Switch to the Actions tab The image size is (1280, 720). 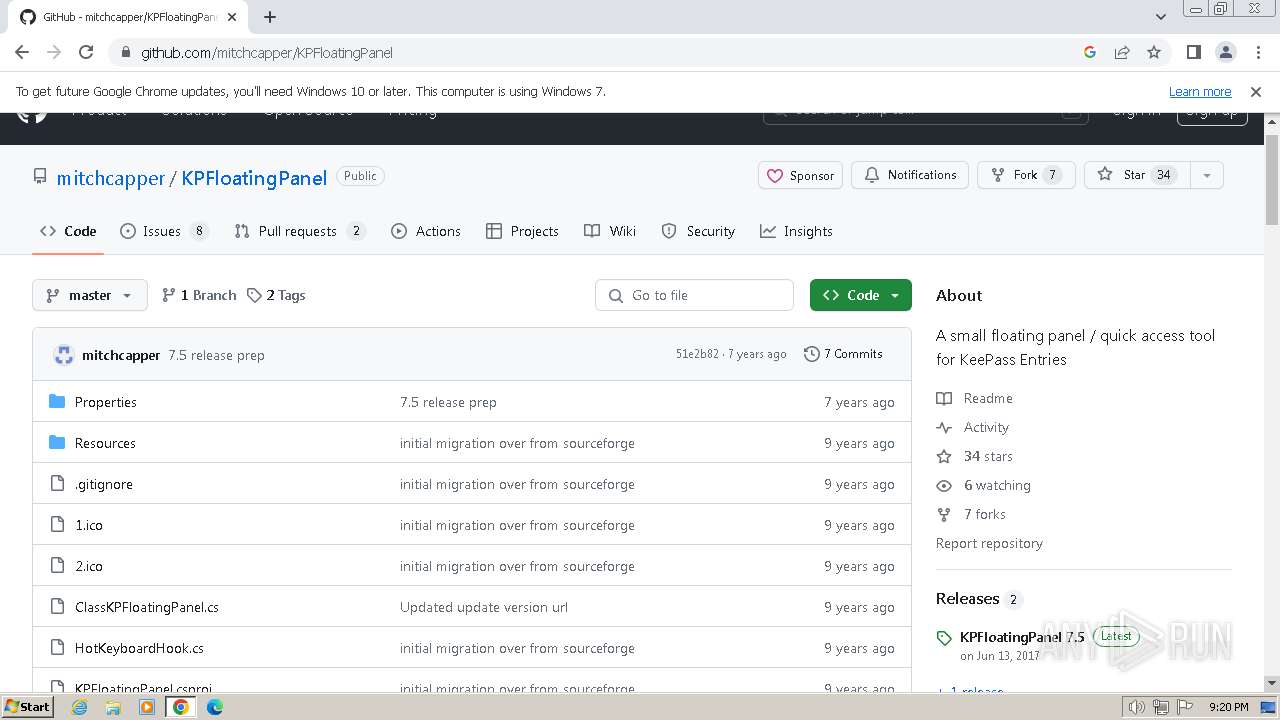pos(426,231)
